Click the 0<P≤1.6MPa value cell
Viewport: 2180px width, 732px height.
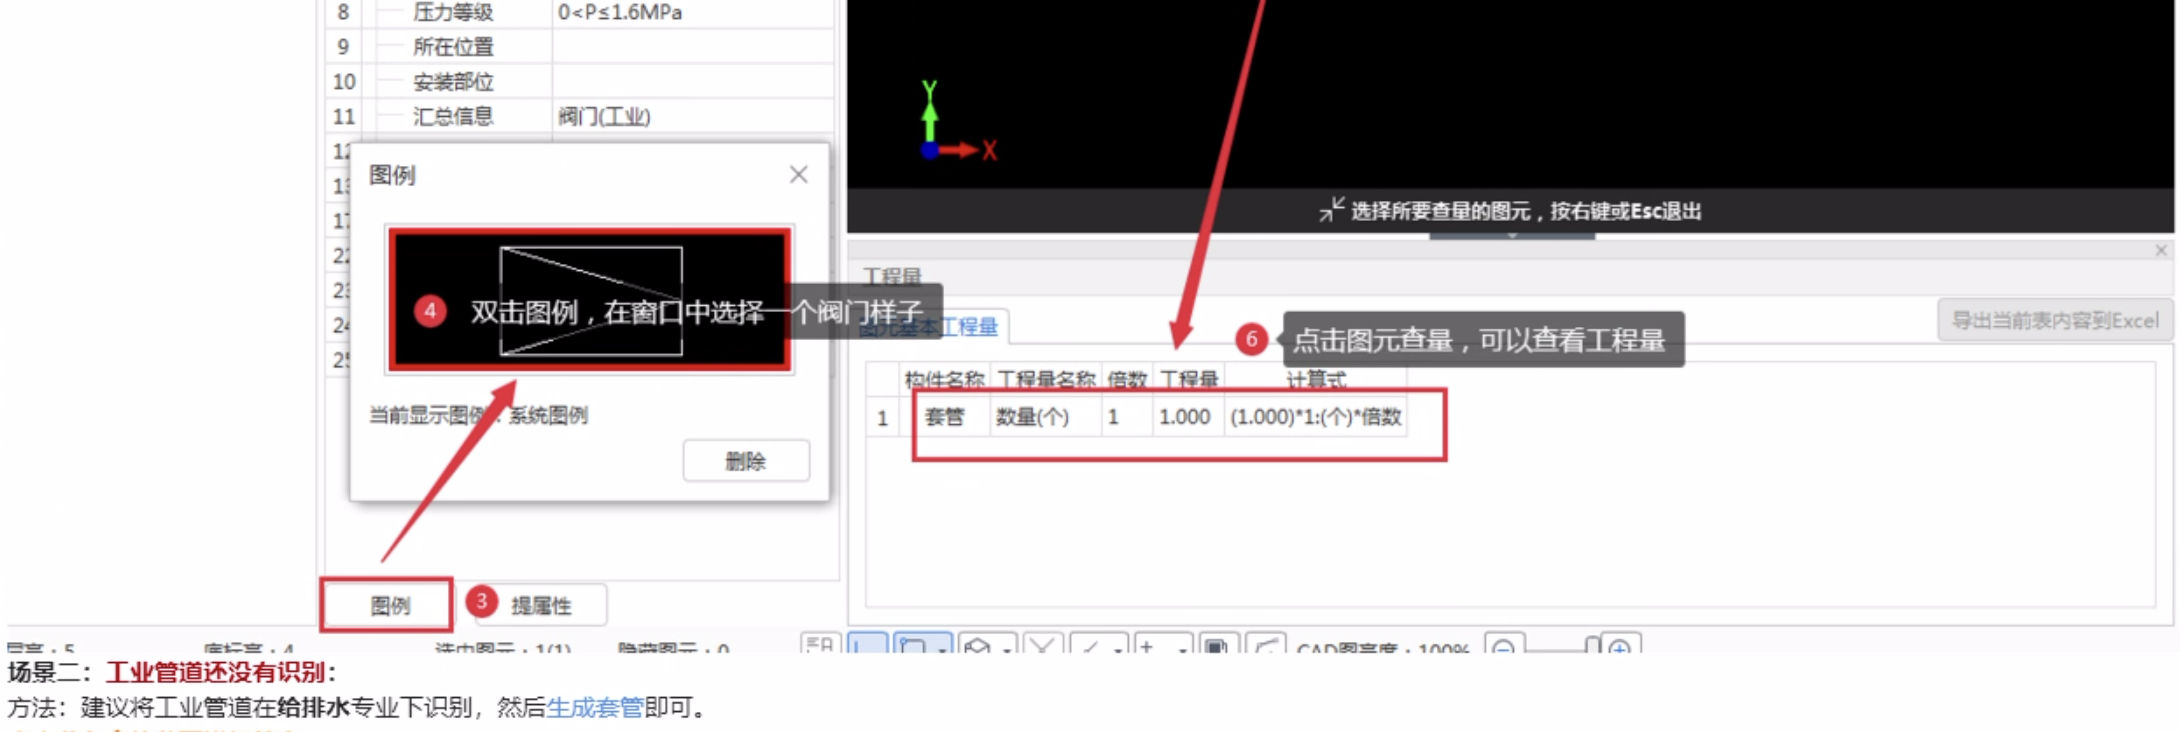(692, 12)
